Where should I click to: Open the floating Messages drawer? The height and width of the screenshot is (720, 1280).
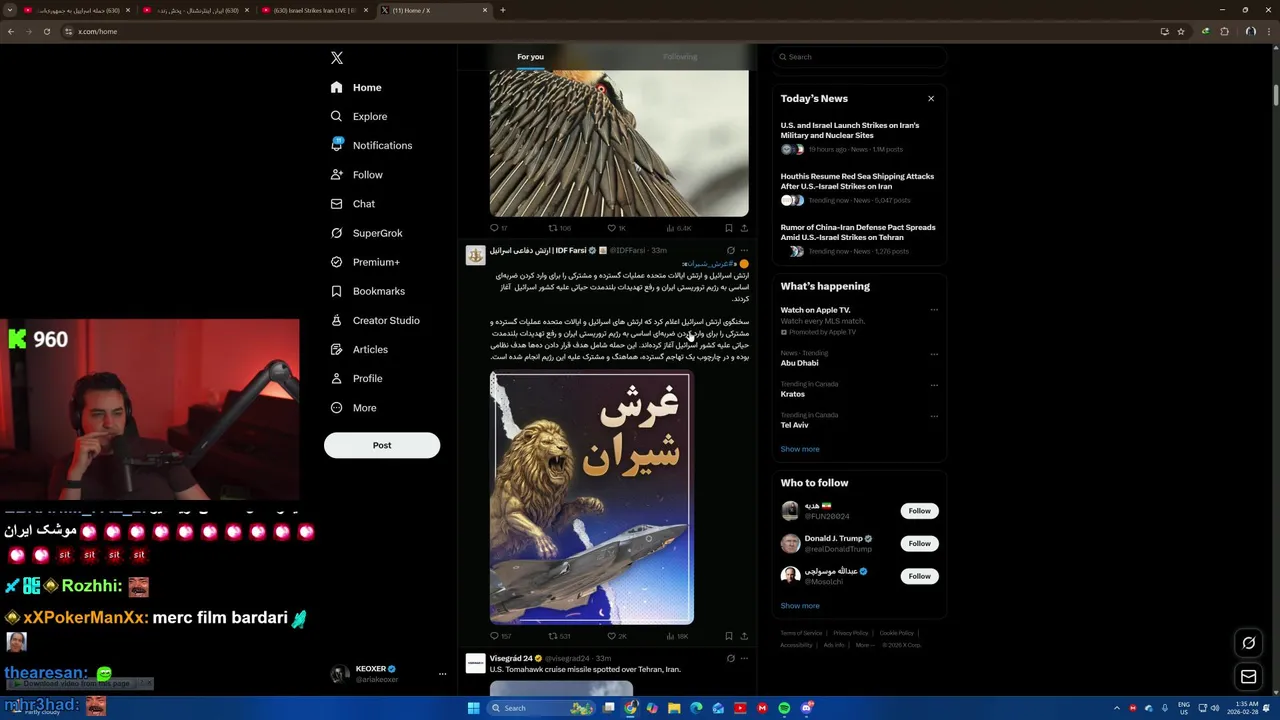pos(1249,677)
